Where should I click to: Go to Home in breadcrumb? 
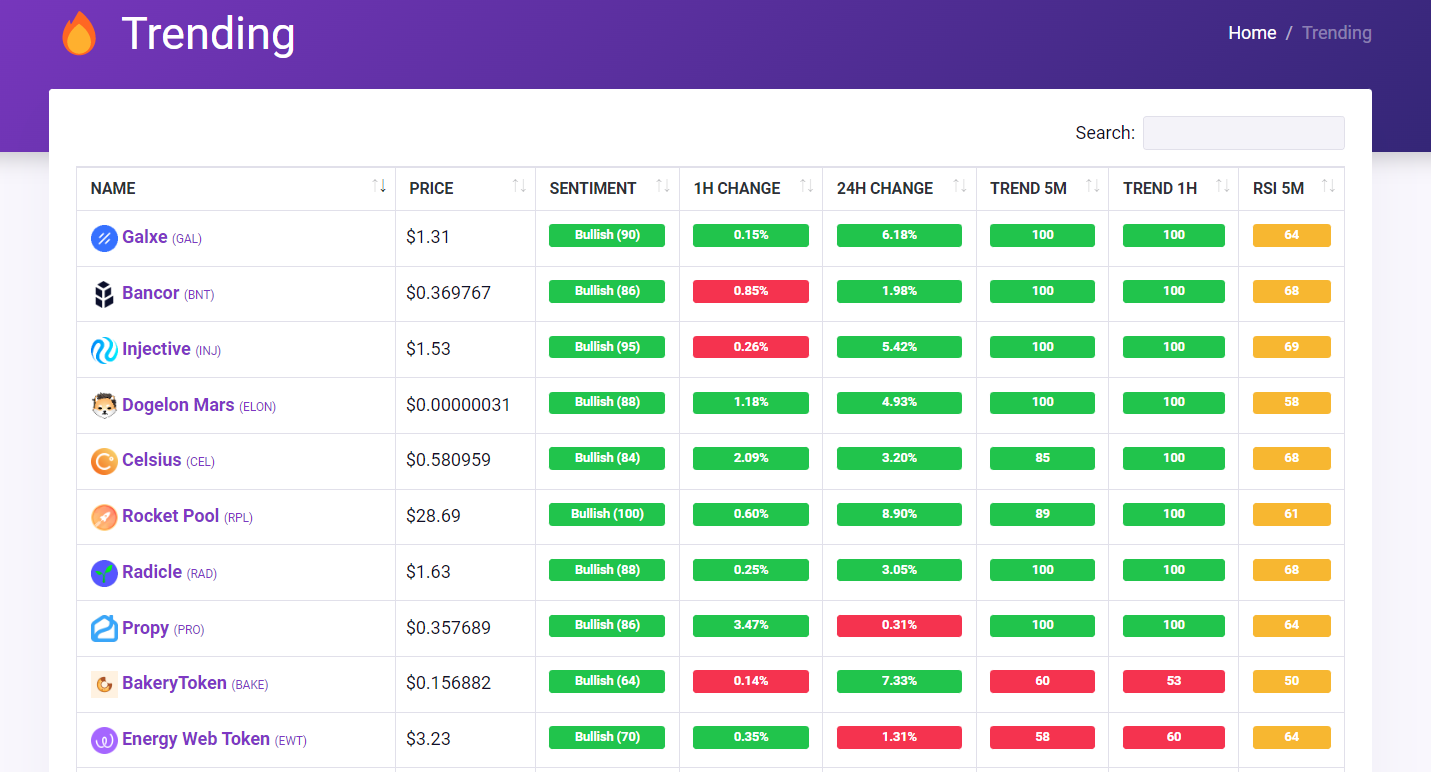point(1252,33)
